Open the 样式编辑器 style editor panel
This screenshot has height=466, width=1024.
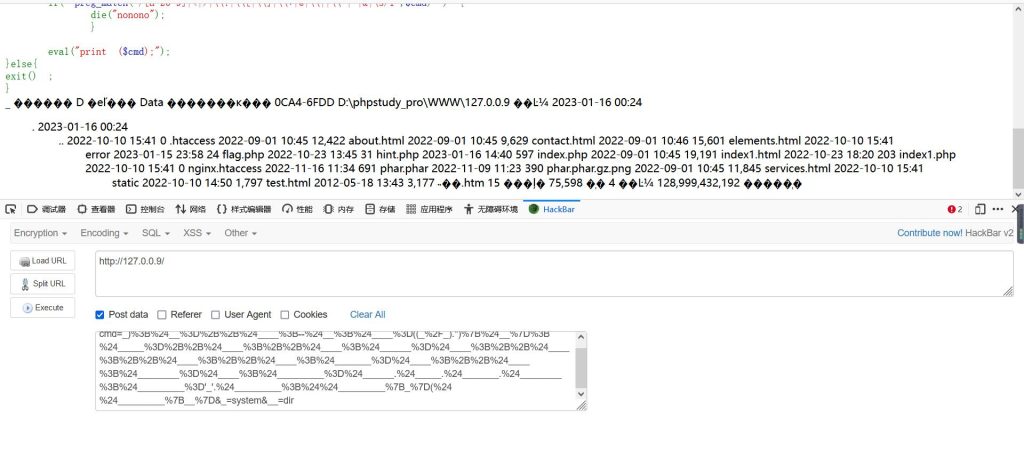[x=244, y=209]
